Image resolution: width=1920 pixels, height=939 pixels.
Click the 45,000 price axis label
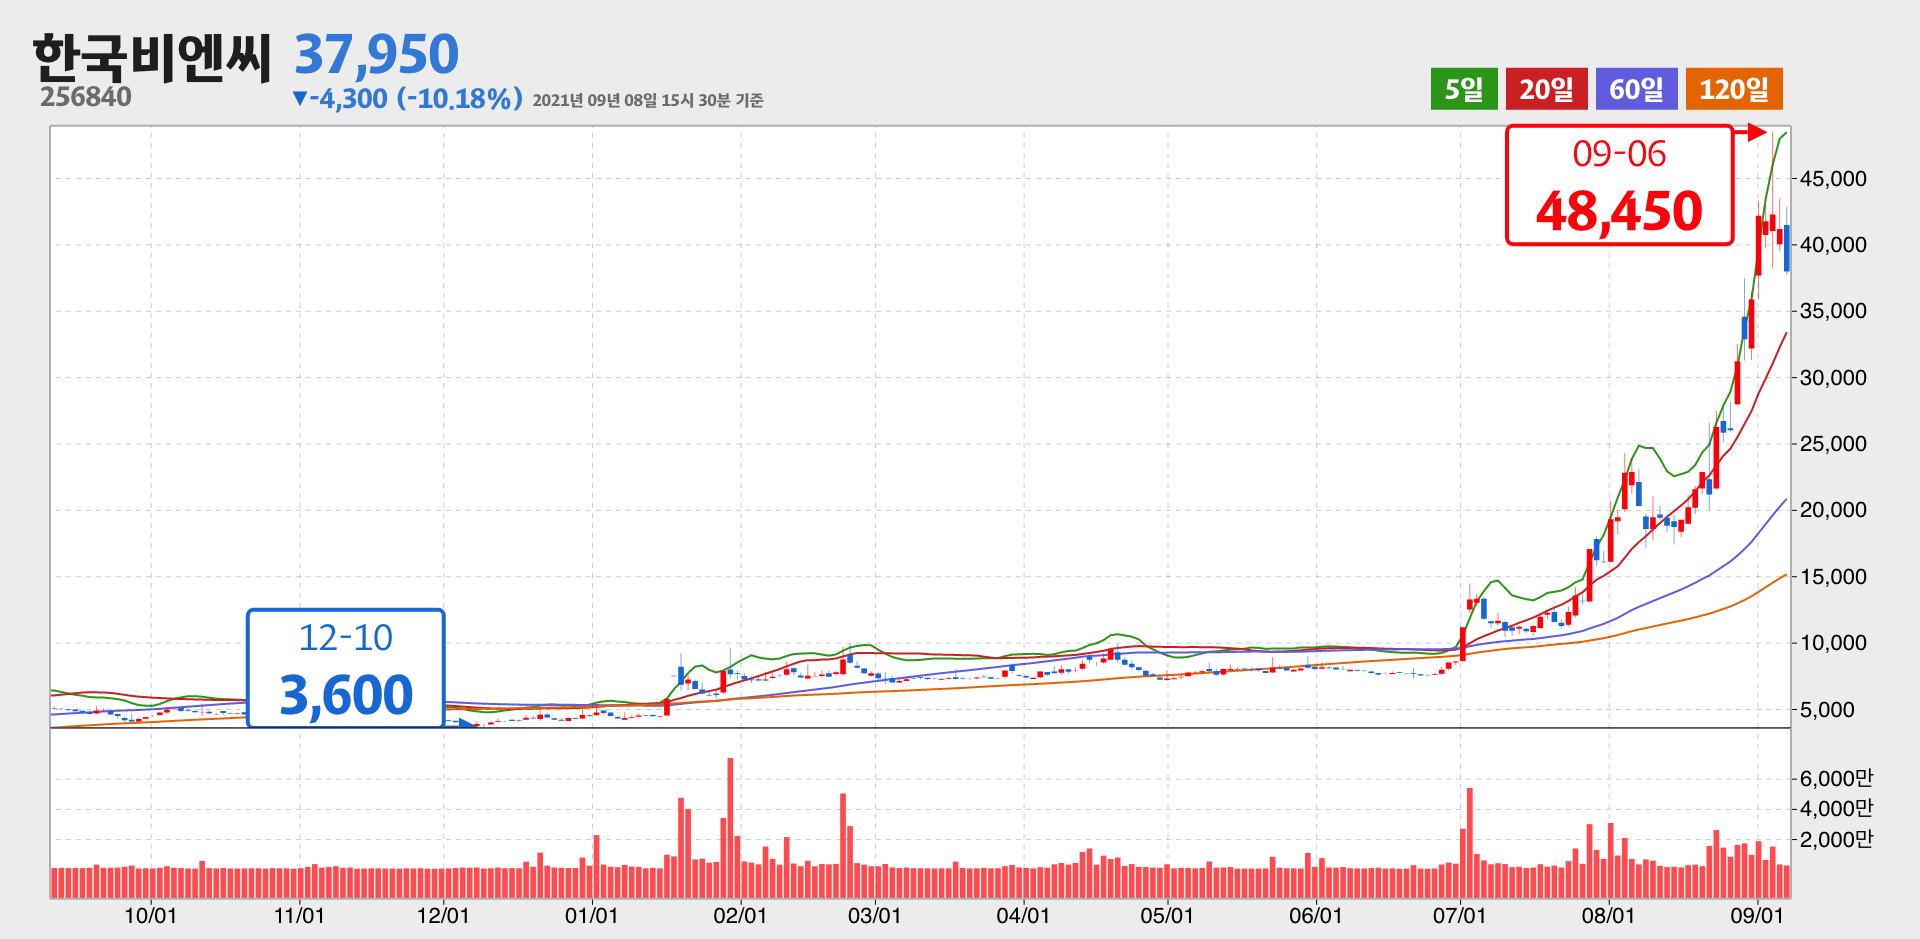pyautogui.click(x=1833, y=179)
